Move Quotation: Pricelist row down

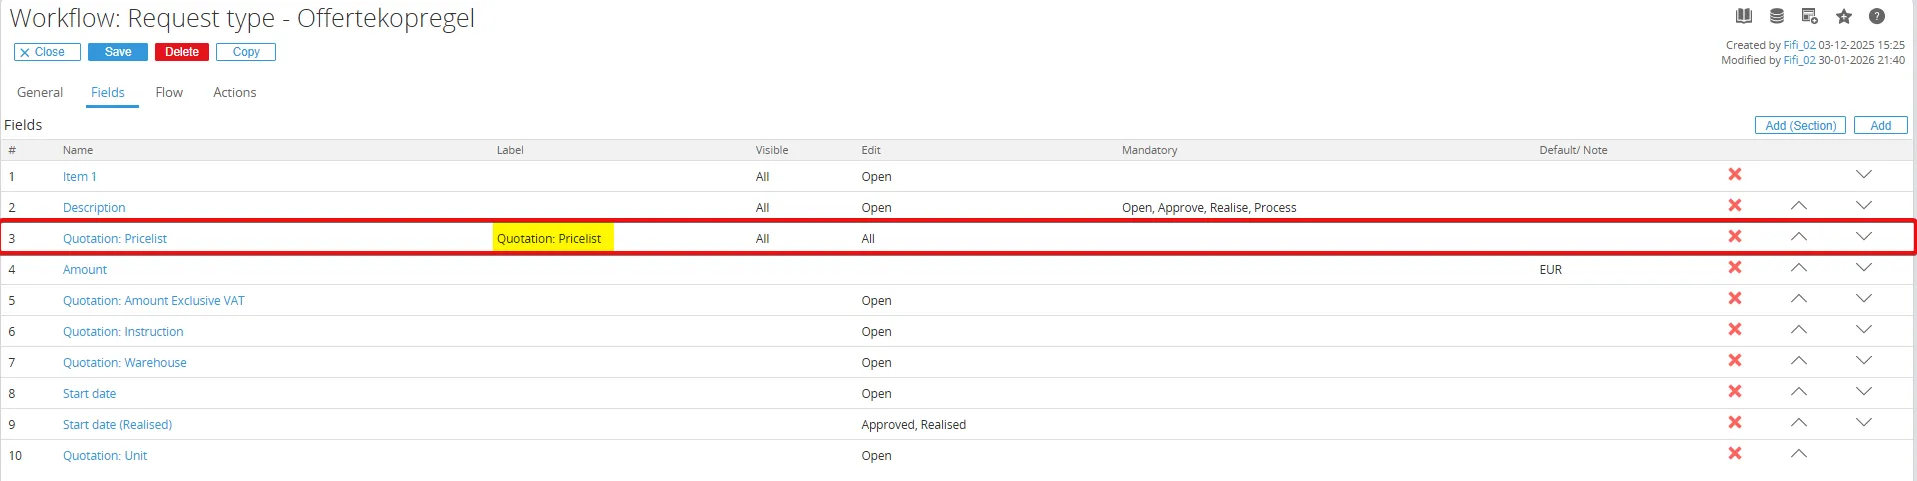pyautogui.click(x=1864, y=236)
